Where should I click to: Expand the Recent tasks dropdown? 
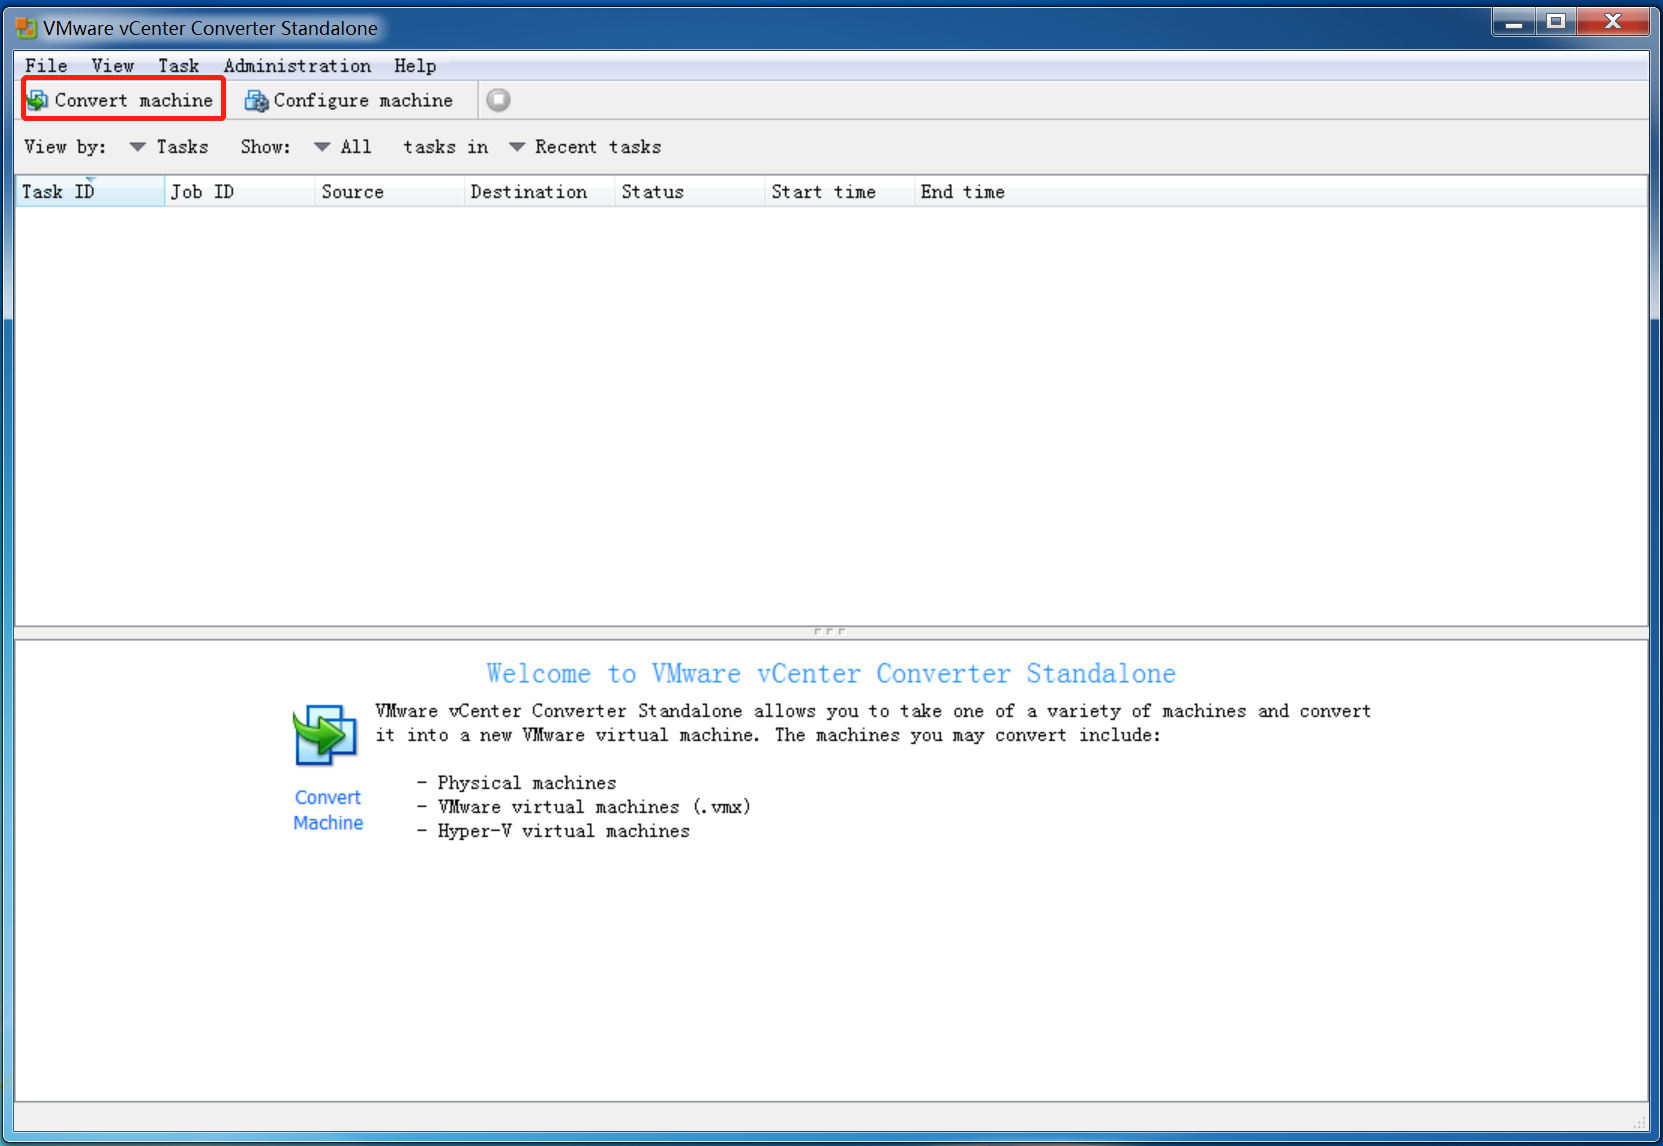585,147
